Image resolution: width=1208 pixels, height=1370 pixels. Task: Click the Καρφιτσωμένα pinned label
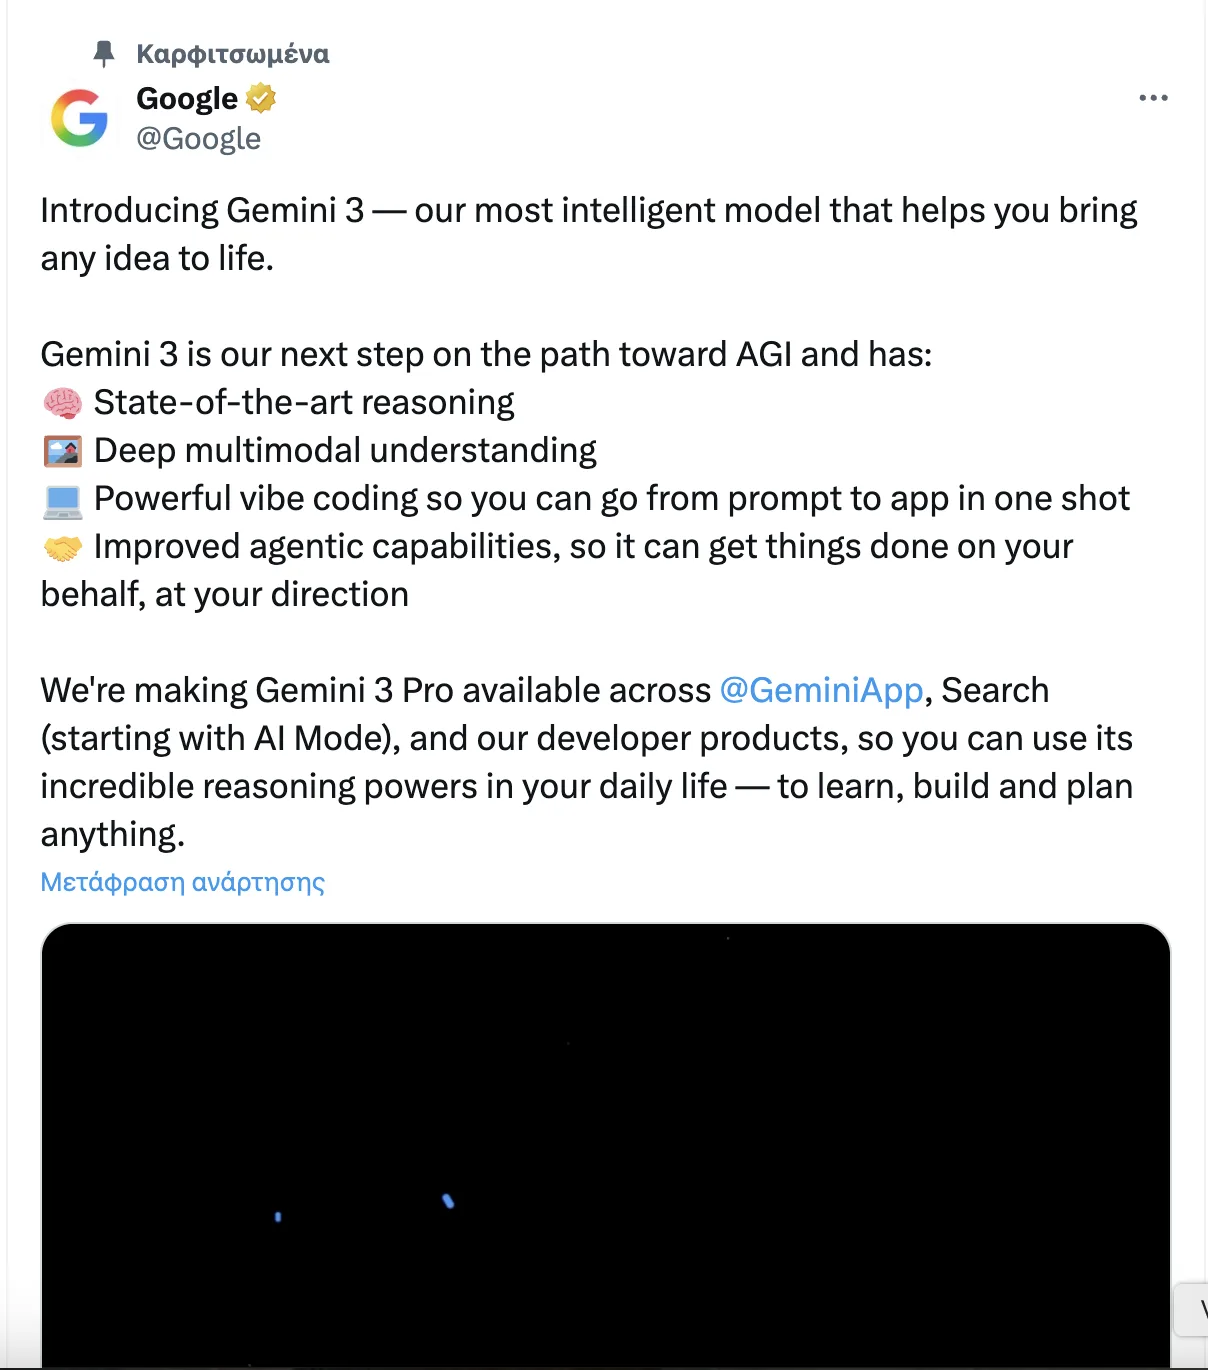(232, 54)
